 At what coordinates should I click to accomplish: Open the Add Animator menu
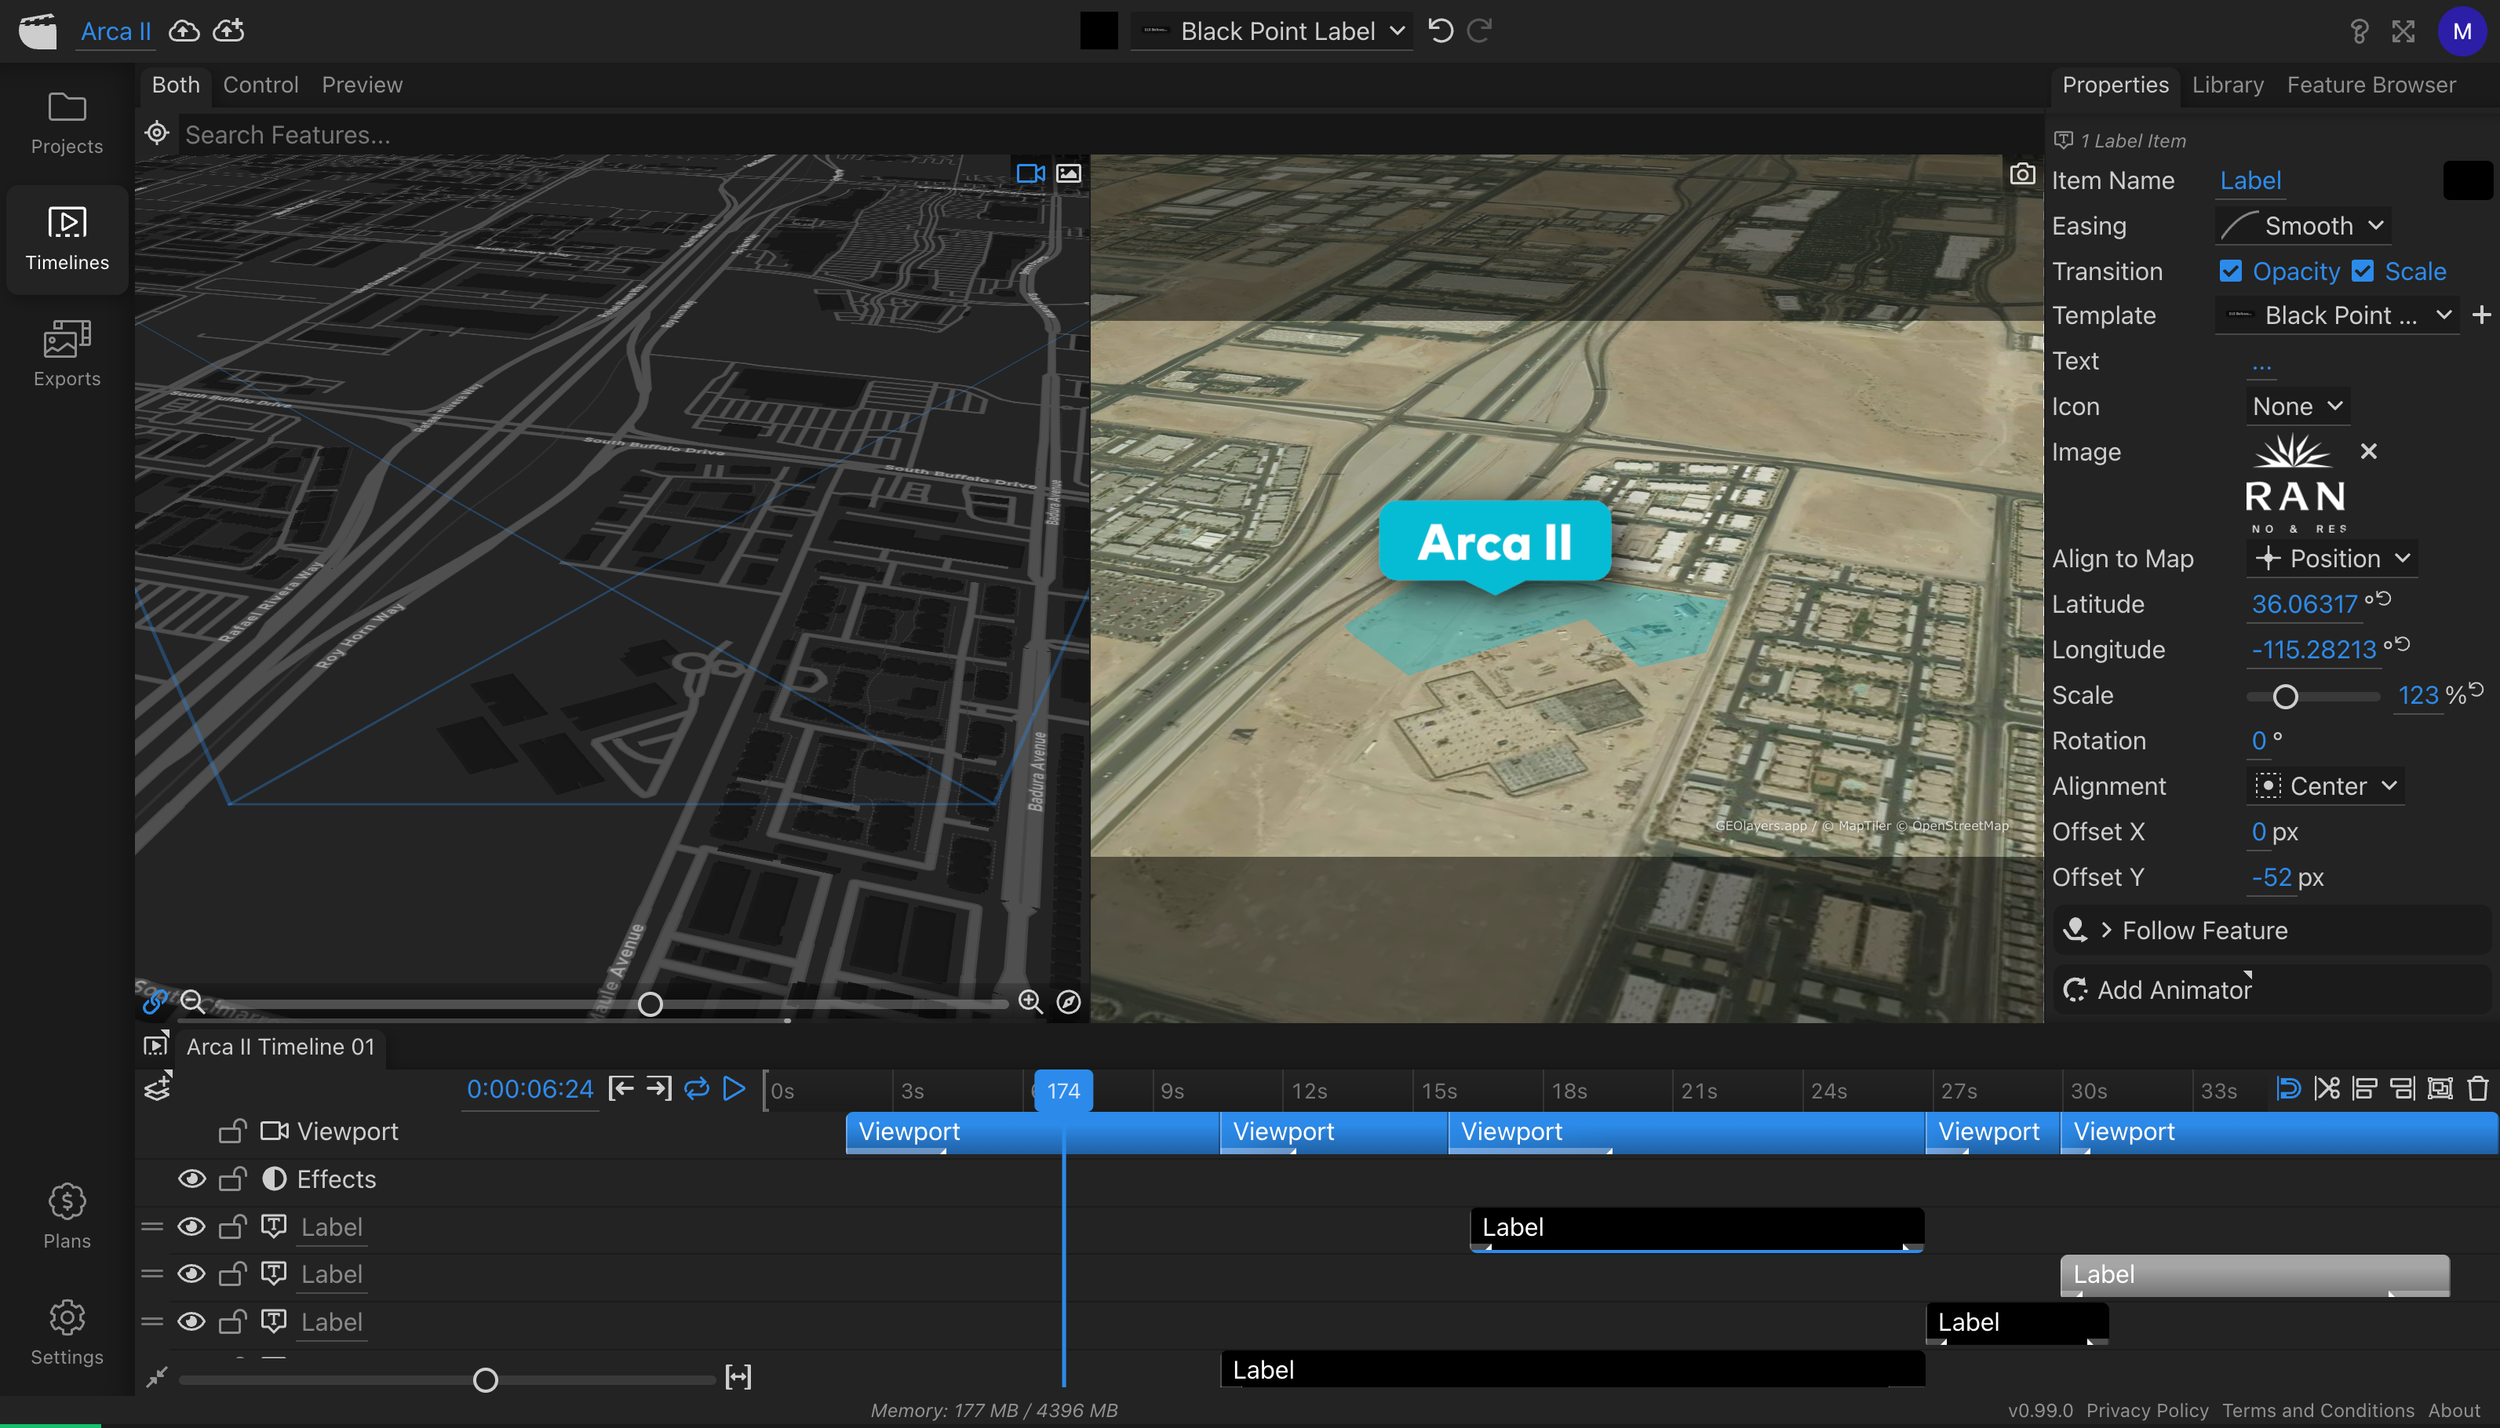(x=2271, y=990)
